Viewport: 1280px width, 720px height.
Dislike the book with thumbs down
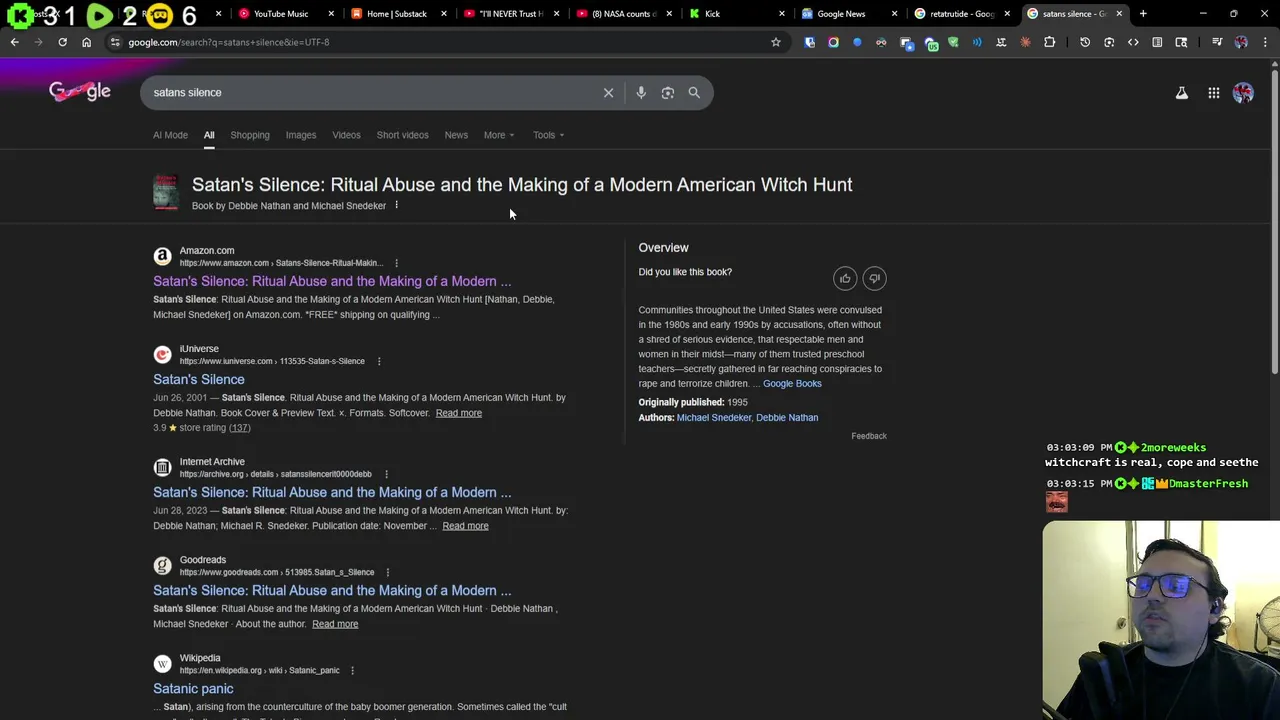point(874,279)
